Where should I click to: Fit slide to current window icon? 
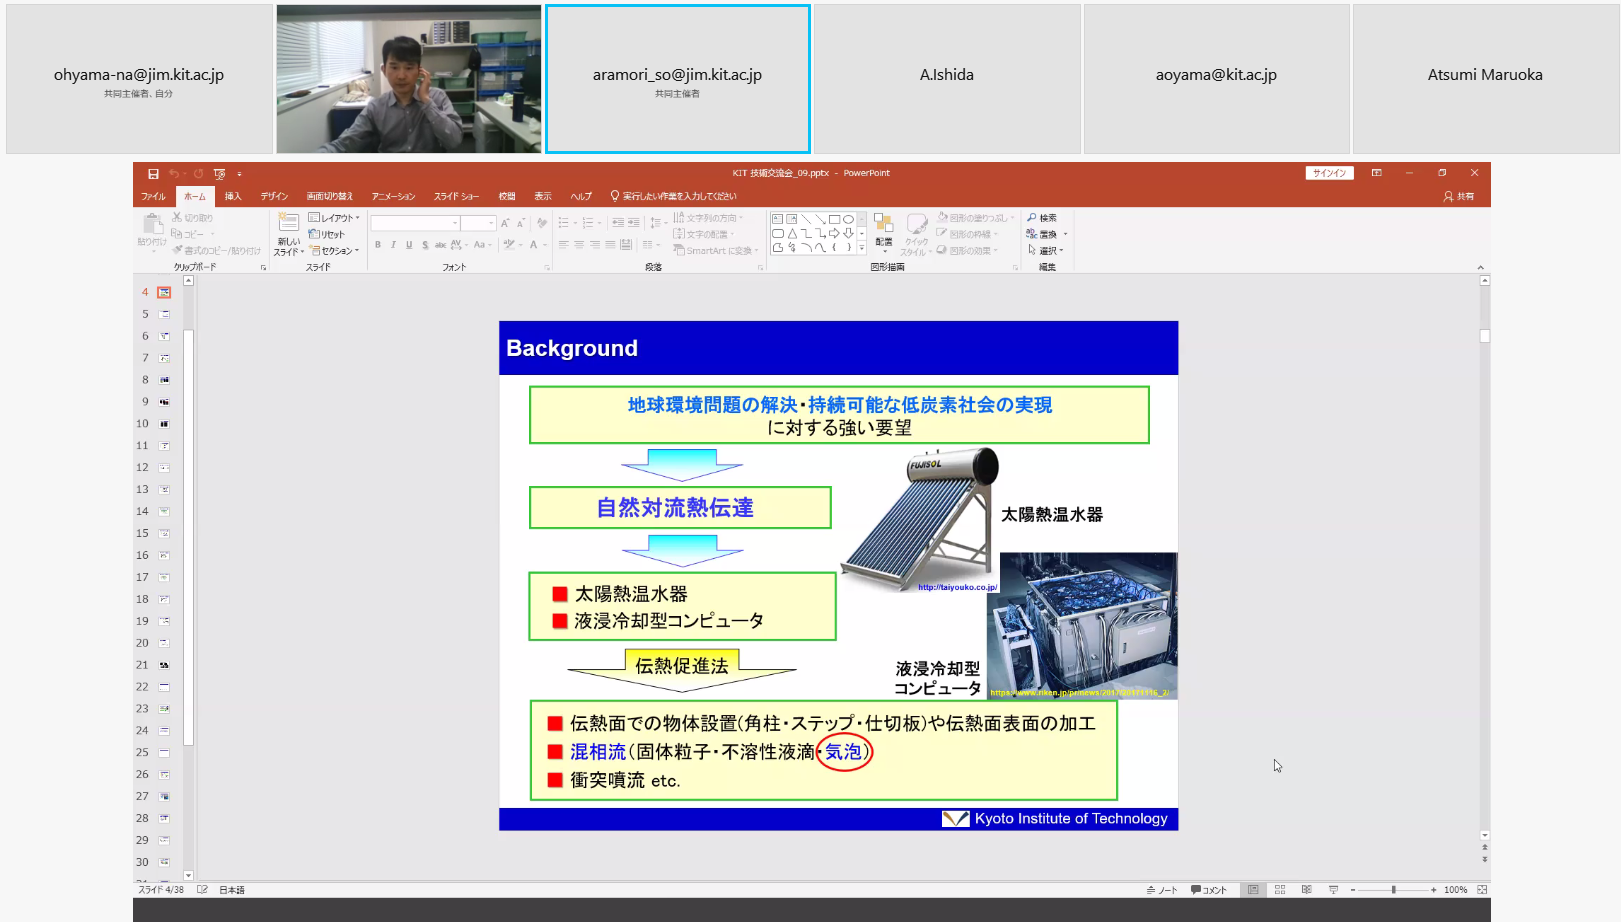pos(1482,889)
